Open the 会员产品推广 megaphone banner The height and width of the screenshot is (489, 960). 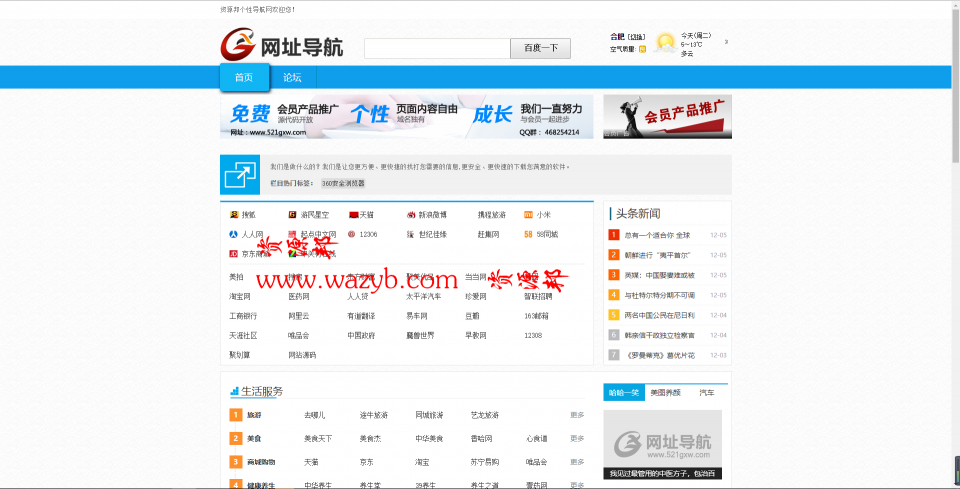(667, 116)
